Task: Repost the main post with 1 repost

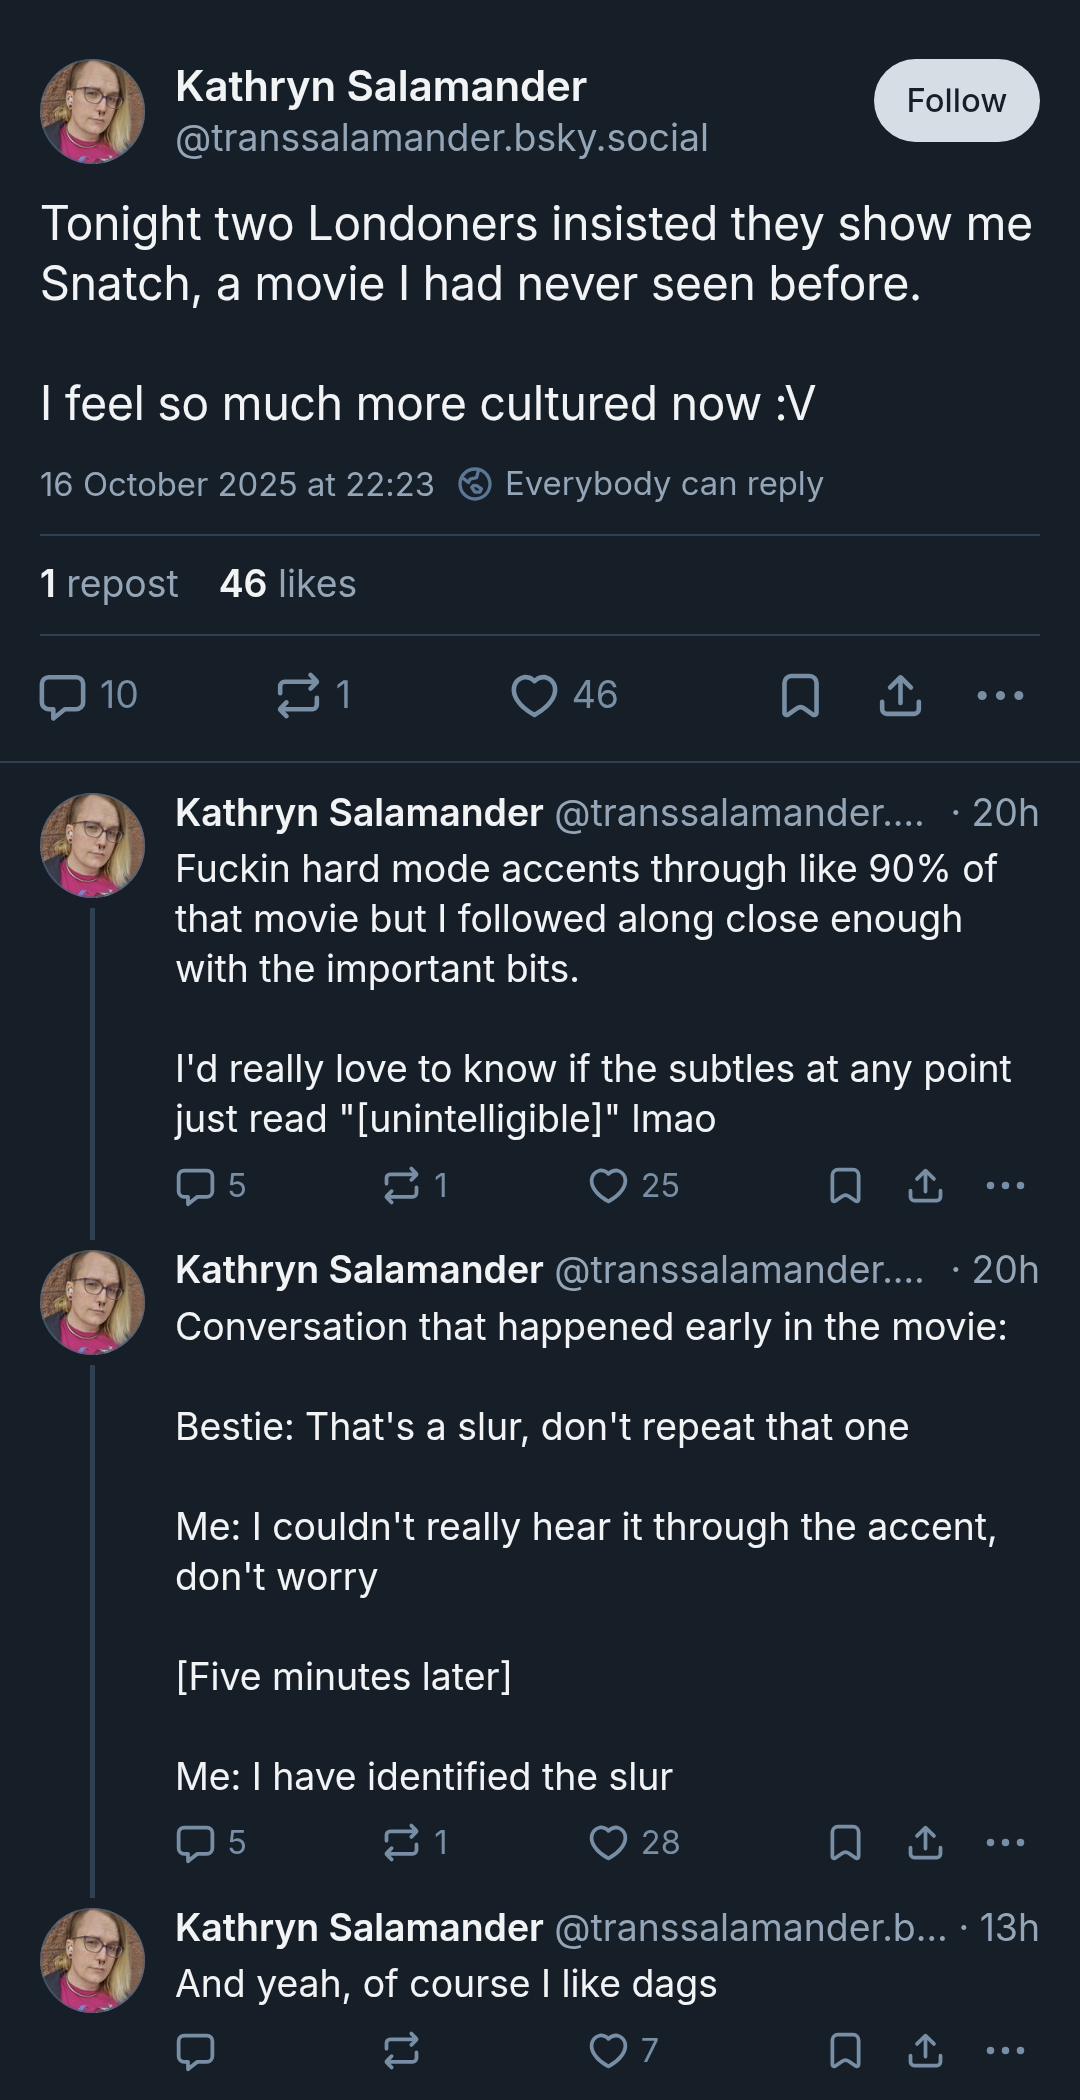Action: tap(313, 695)
